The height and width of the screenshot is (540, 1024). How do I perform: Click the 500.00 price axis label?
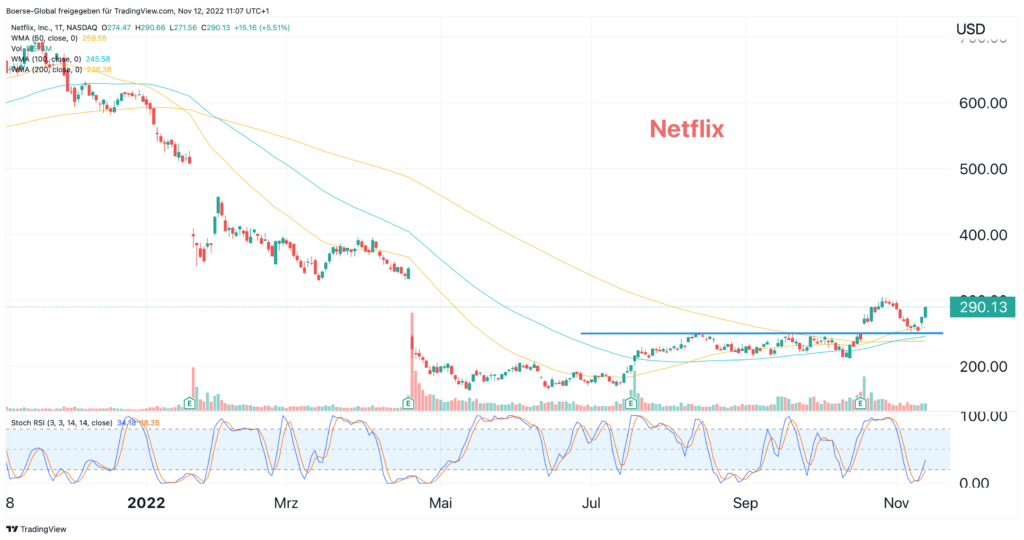point(983,169)
